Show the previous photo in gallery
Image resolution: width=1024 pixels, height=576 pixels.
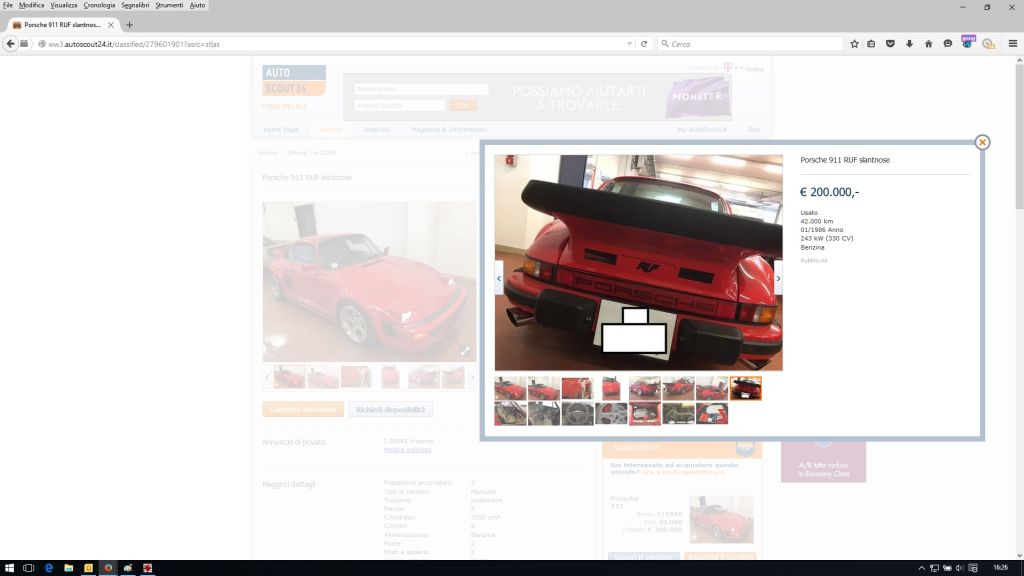(x=499, y=278)
